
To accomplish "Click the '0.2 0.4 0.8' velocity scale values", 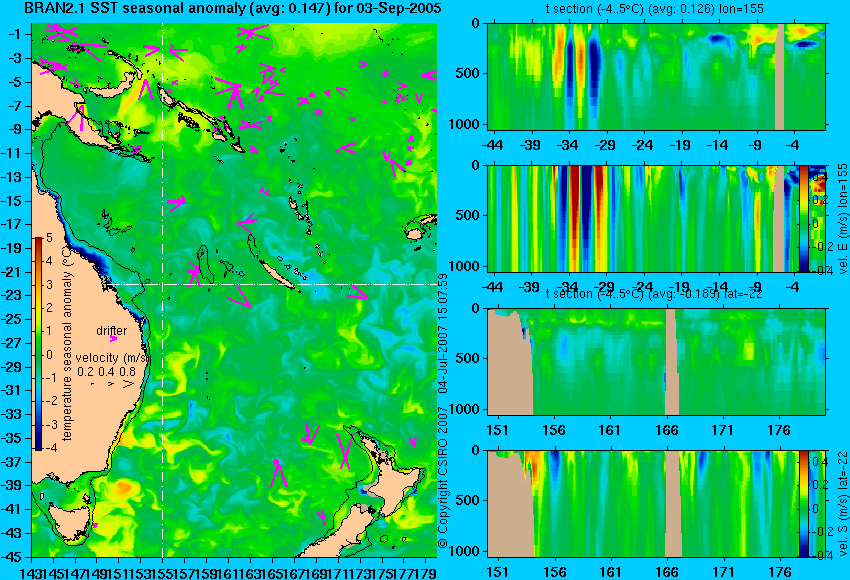I will point(106,372).
